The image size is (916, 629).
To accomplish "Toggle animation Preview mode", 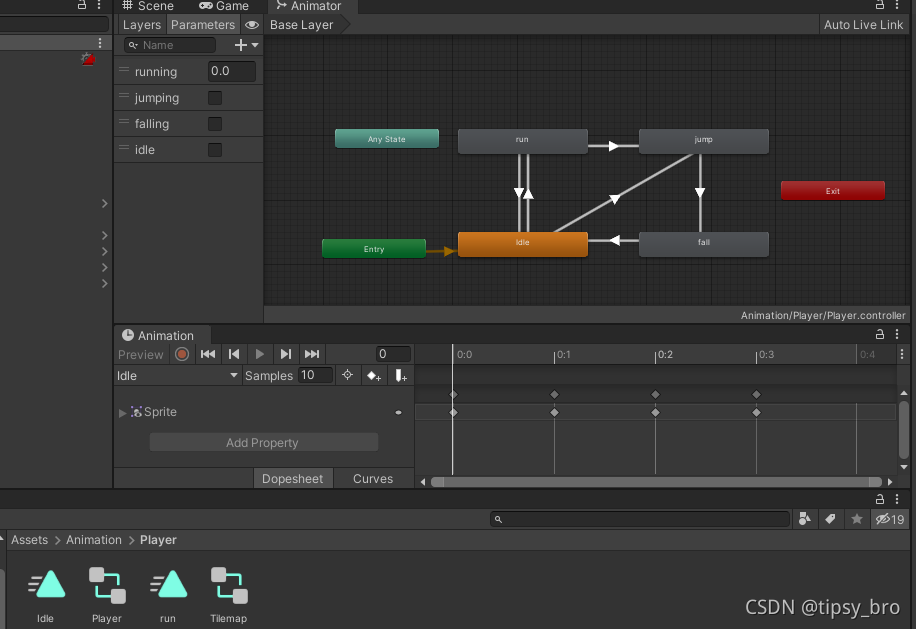I will point(140,355).
